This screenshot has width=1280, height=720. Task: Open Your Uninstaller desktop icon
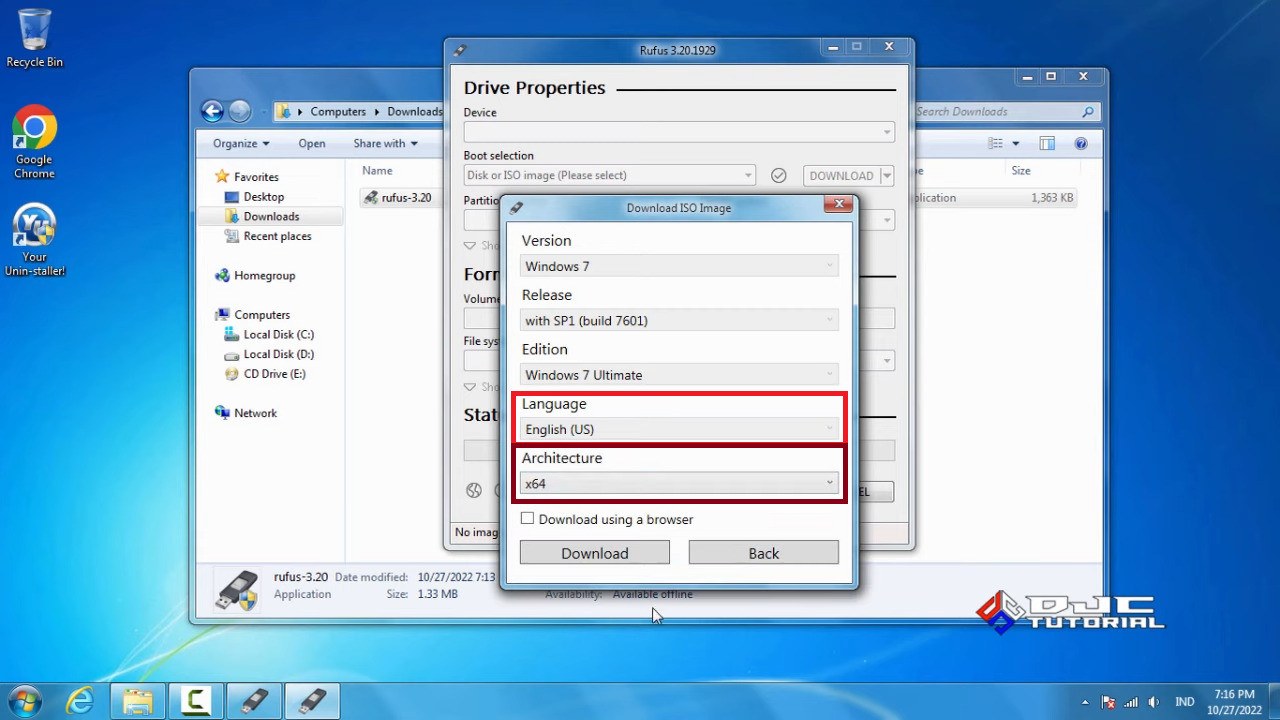click(x=34, y=240)
